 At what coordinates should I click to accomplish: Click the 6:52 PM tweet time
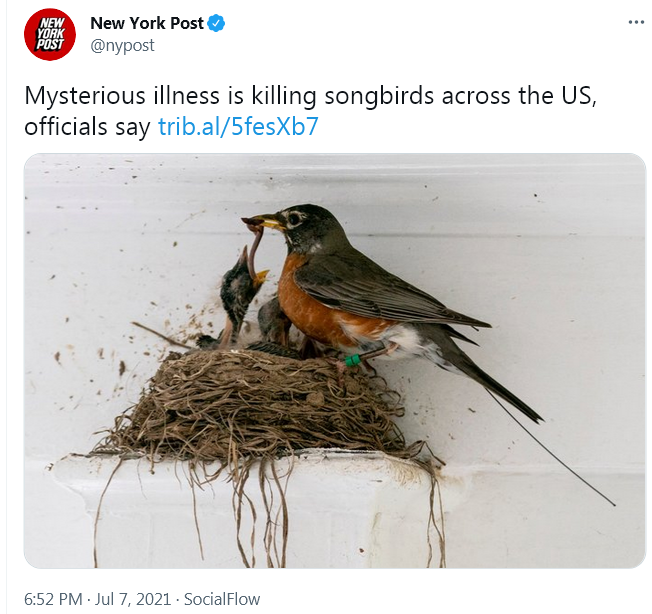53,599
